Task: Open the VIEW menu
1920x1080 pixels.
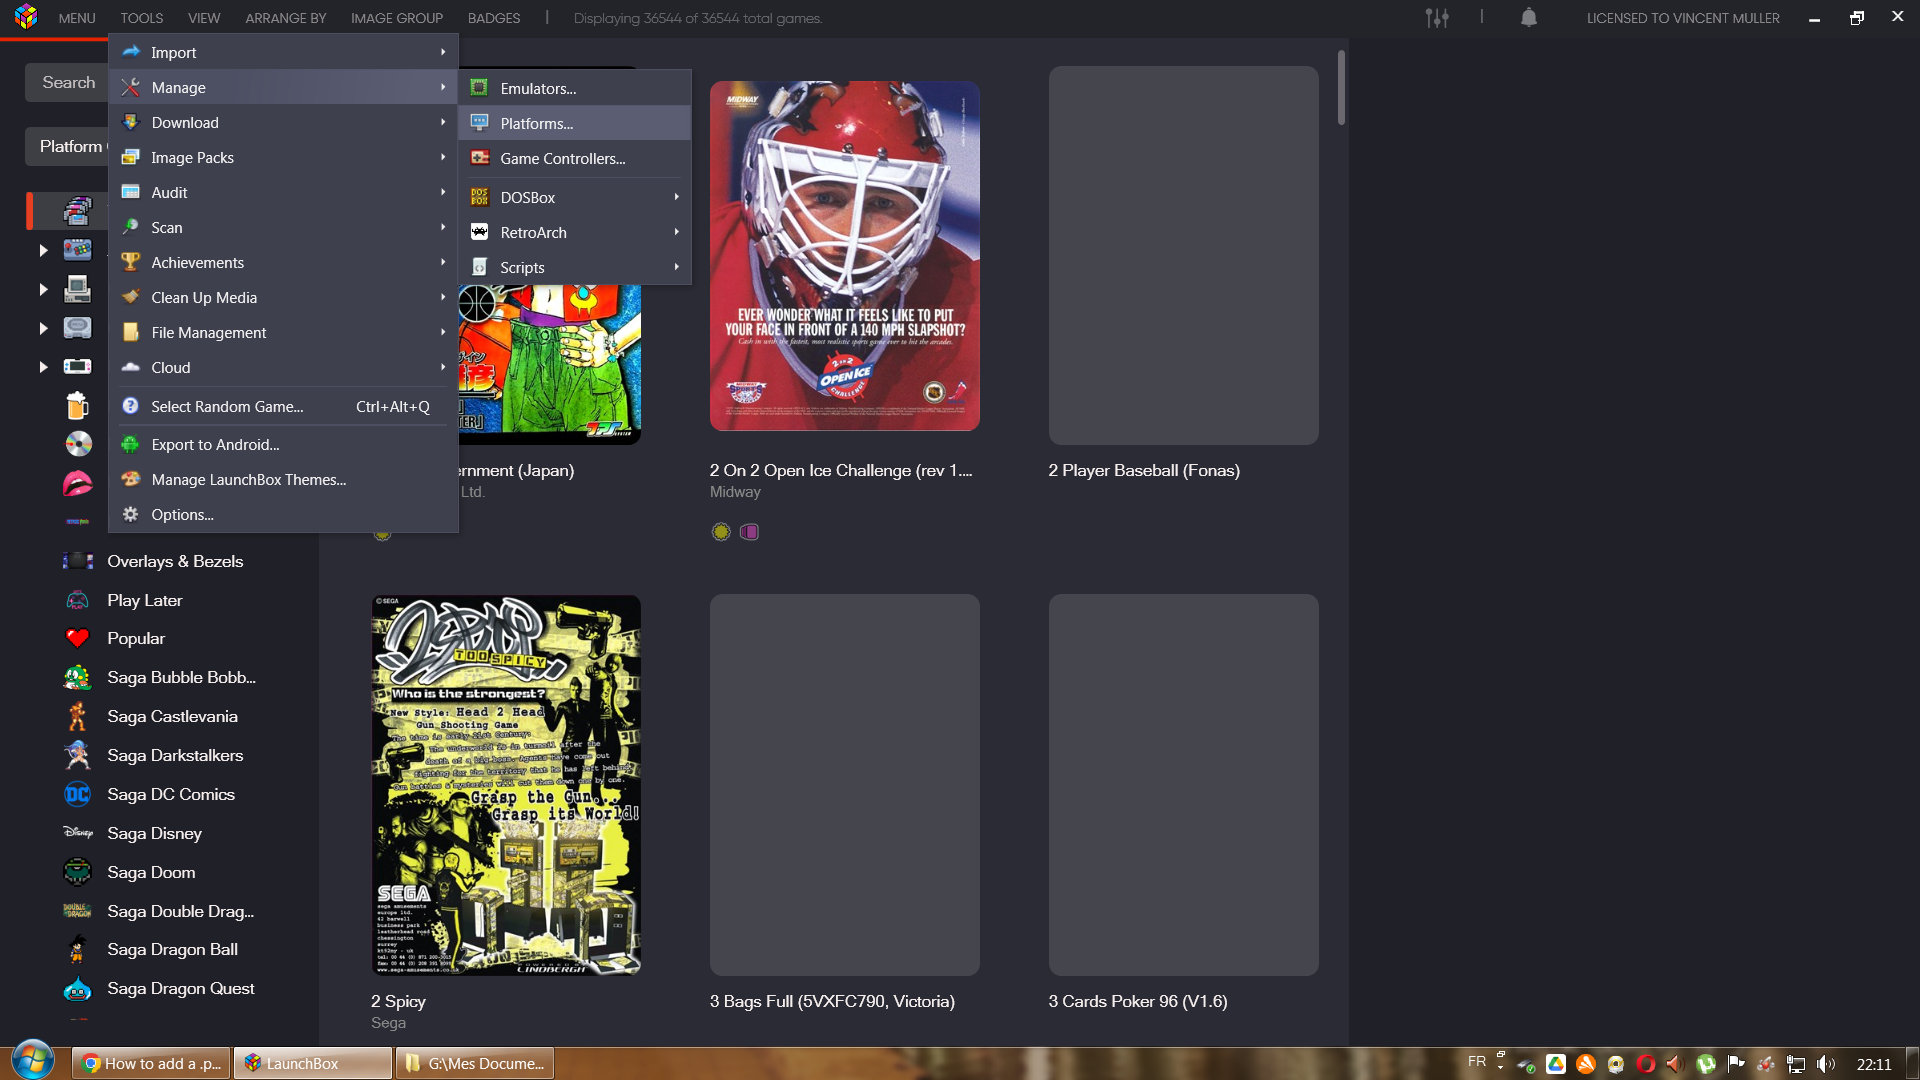Action: click(x=204, y=18)
